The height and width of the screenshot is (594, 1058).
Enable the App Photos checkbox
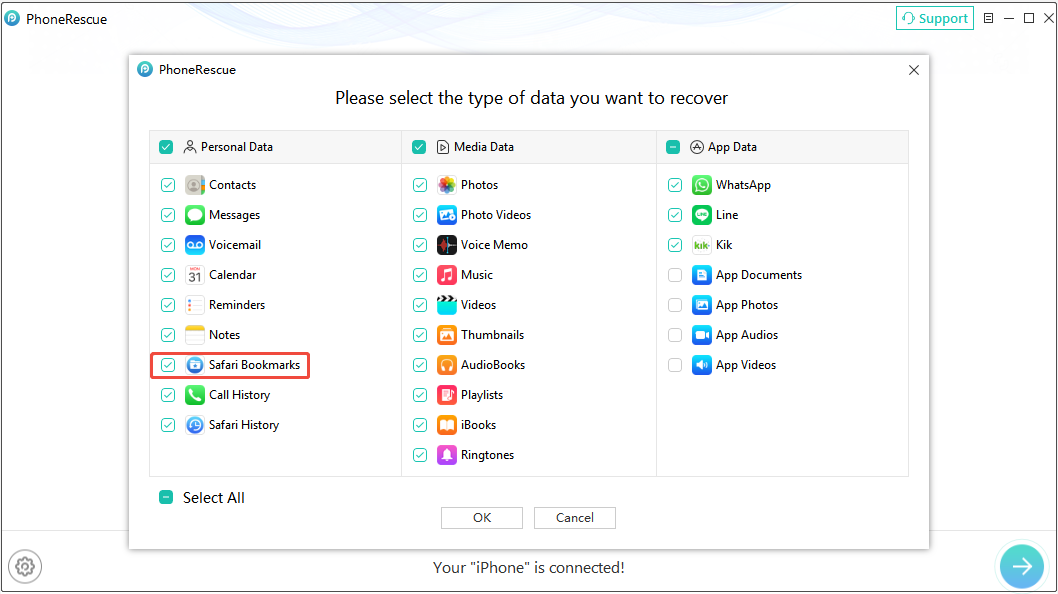(x=675, y=305)
